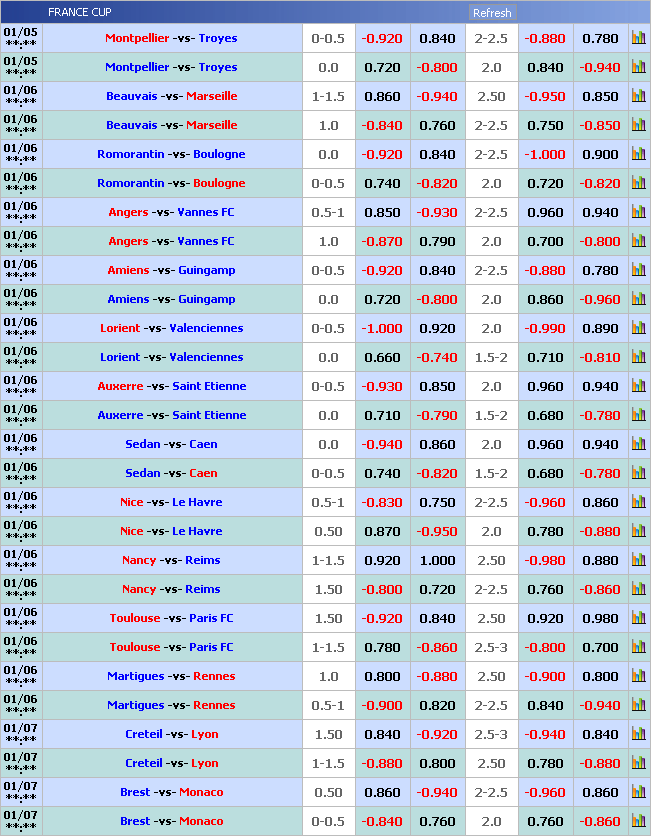This screenshot has height=836, width=651.
Task: Open Amiens -vs- Guingamp match with 0-0.5 handicap
Action: (171, 270)
